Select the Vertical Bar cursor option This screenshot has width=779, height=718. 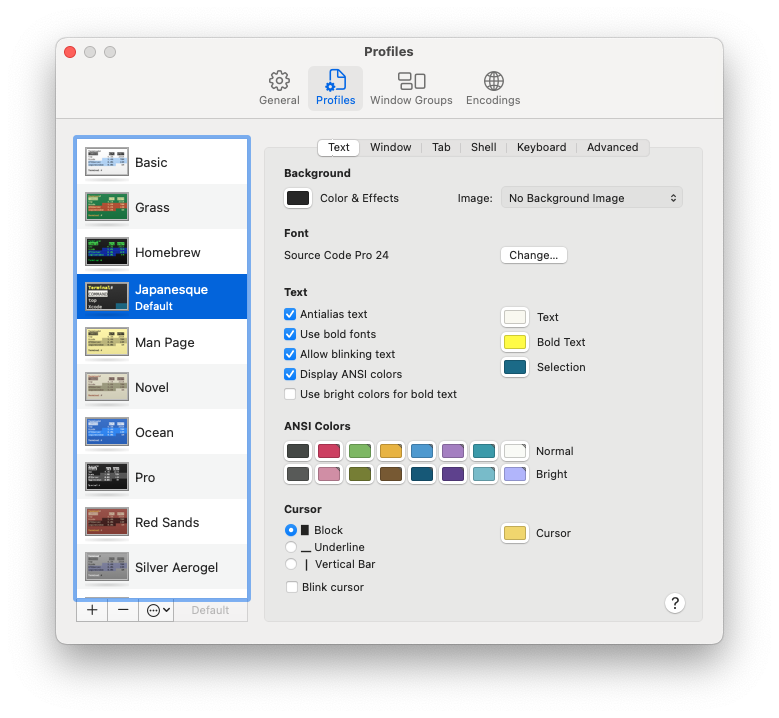[x=291, y=564]
